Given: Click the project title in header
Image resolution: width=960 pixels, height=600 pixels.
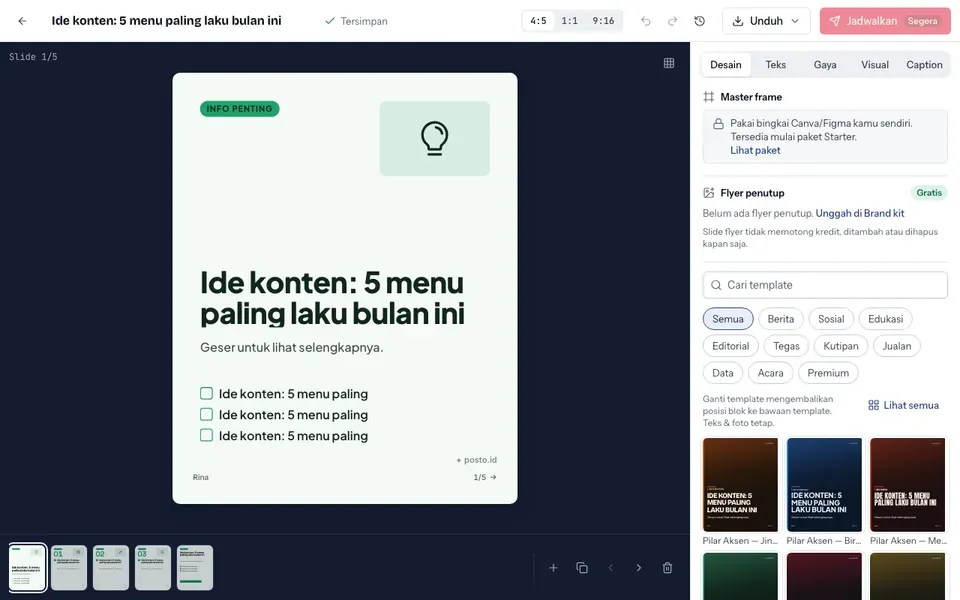Looking at the screenshot, I should (167, 21).
